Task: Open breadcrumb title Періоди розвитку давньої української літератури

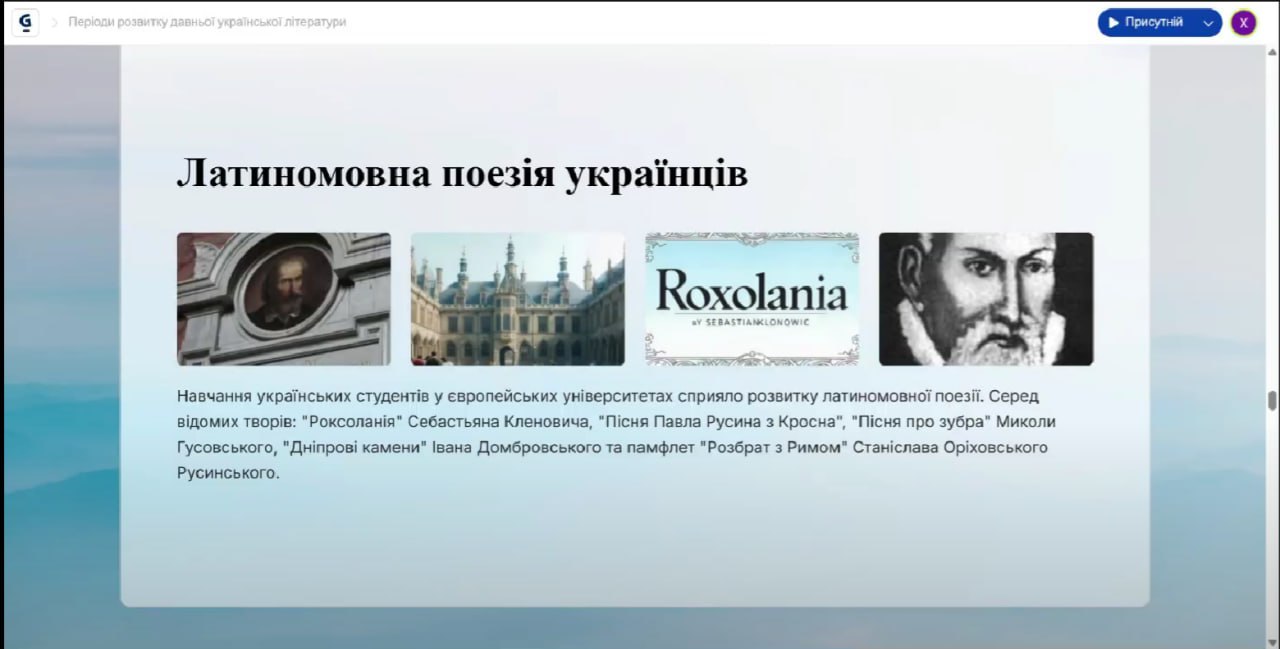Action: (x=207, y=22)
